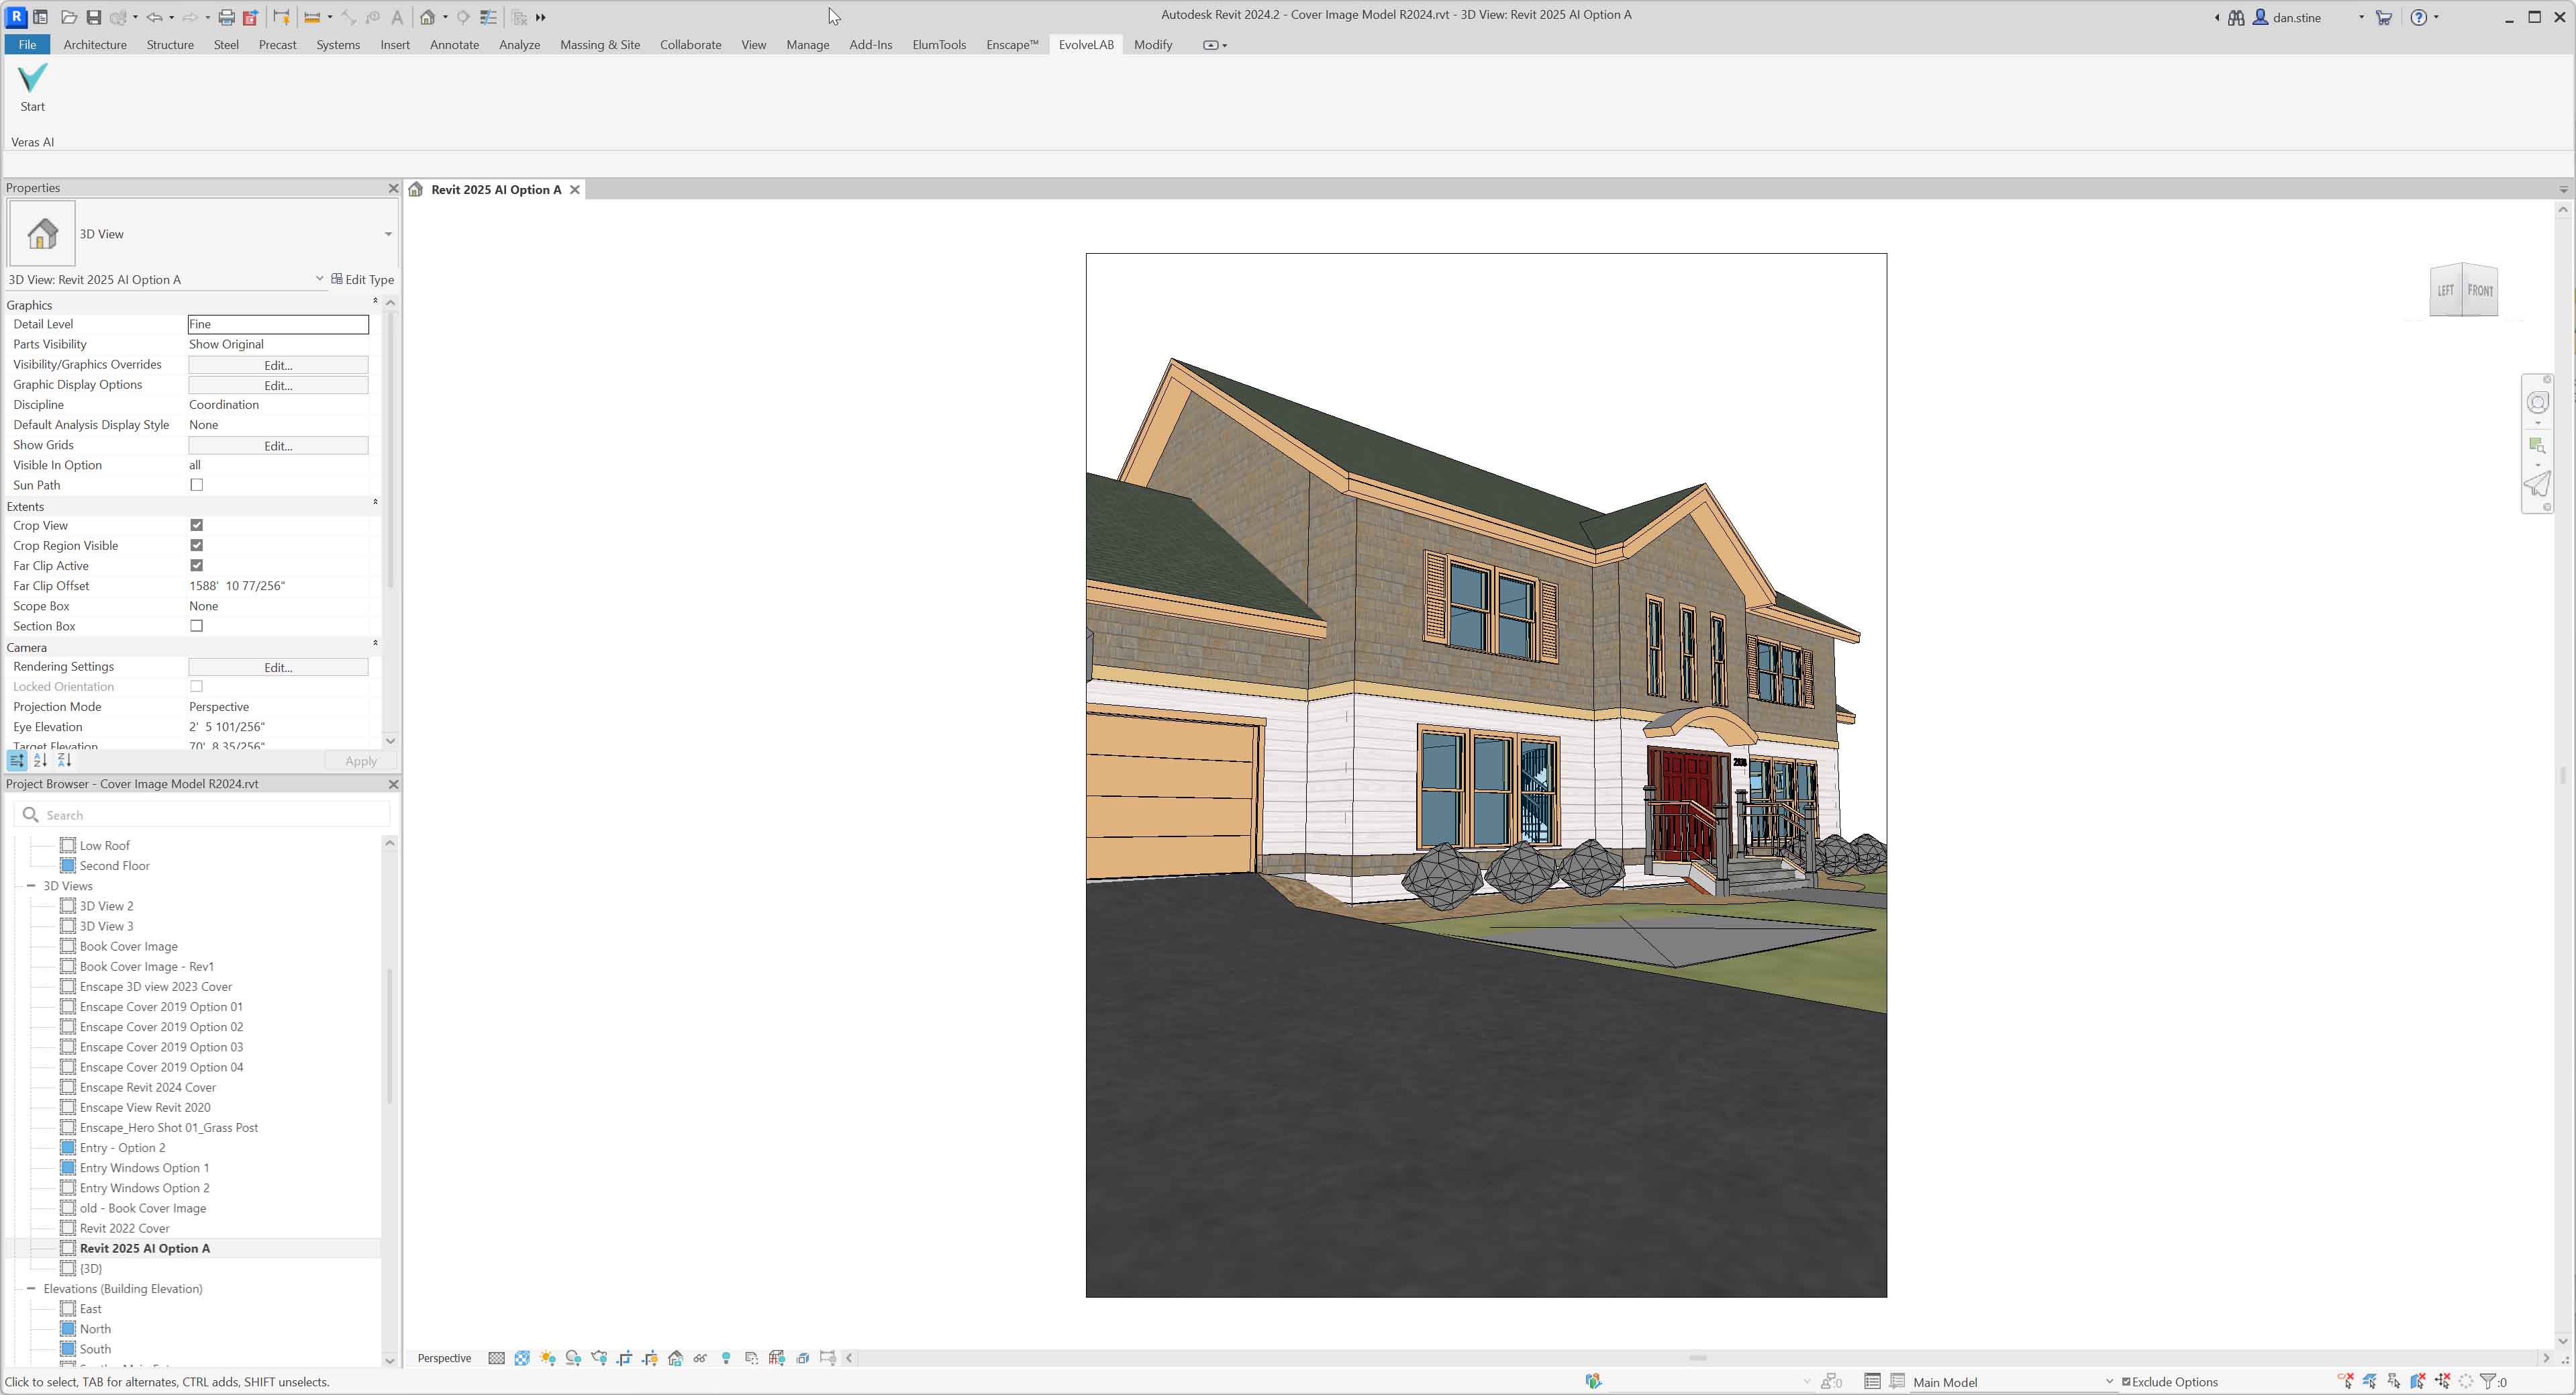This screenshot has width=2576, height=1395.
Task: Enable the Section Box checkbox
Action: 196,625
